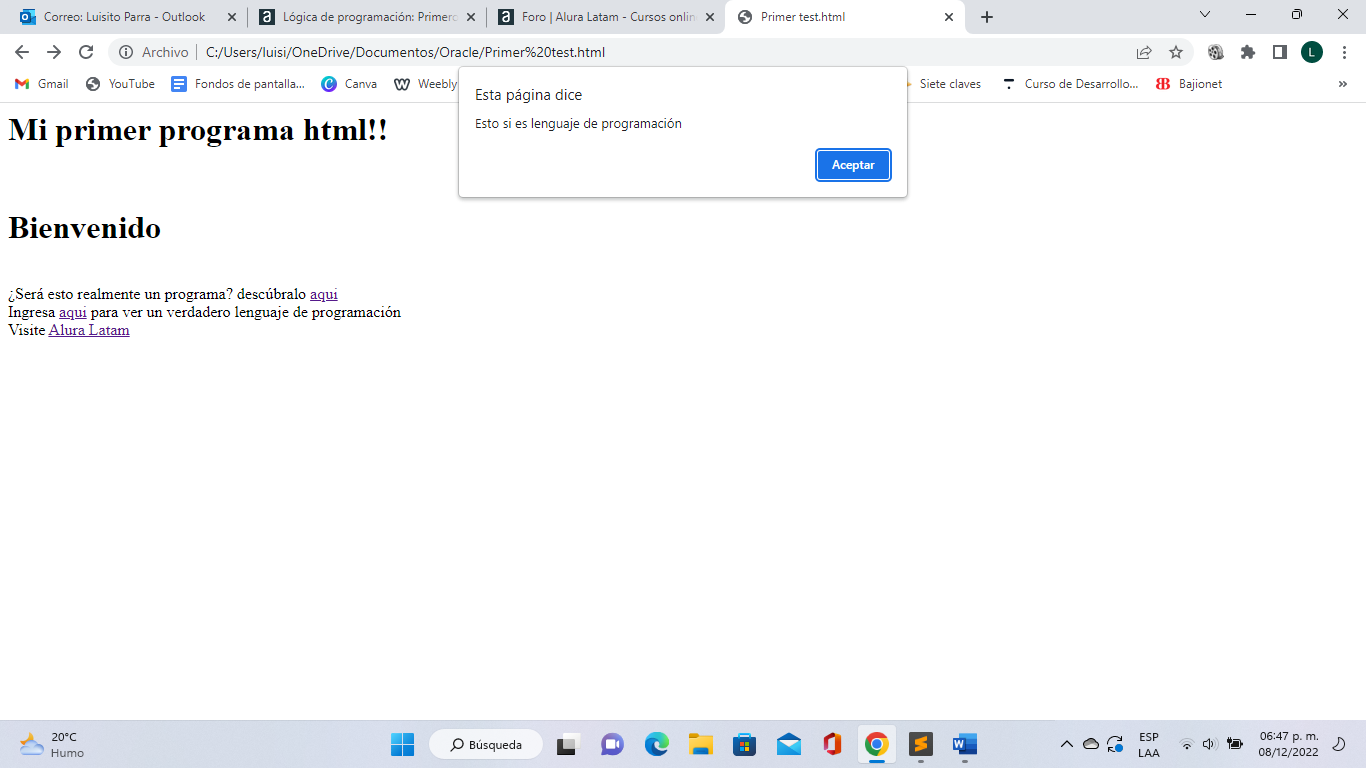Click the share page icon in the address bar
1366x768 pixels.
1144,52
